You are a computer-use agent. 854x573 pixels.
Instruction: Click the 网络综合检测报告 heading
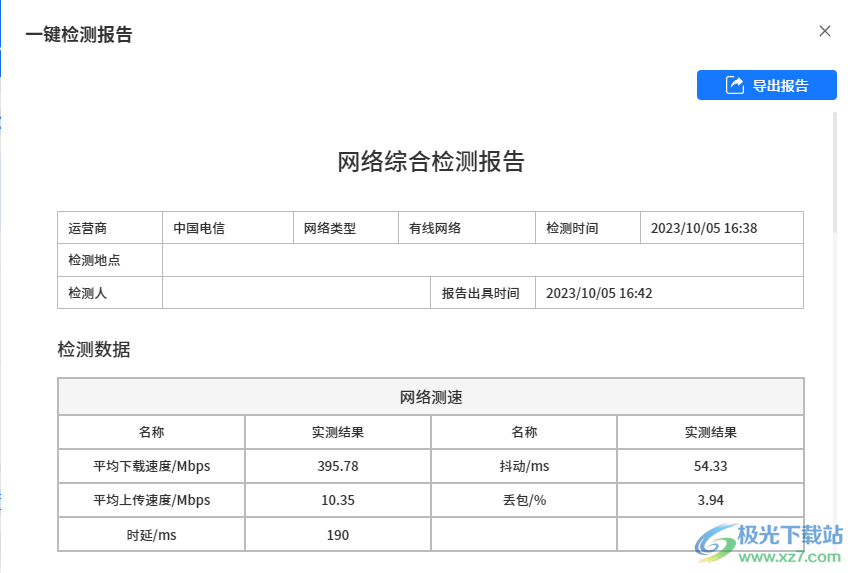[x=430, y=161]
